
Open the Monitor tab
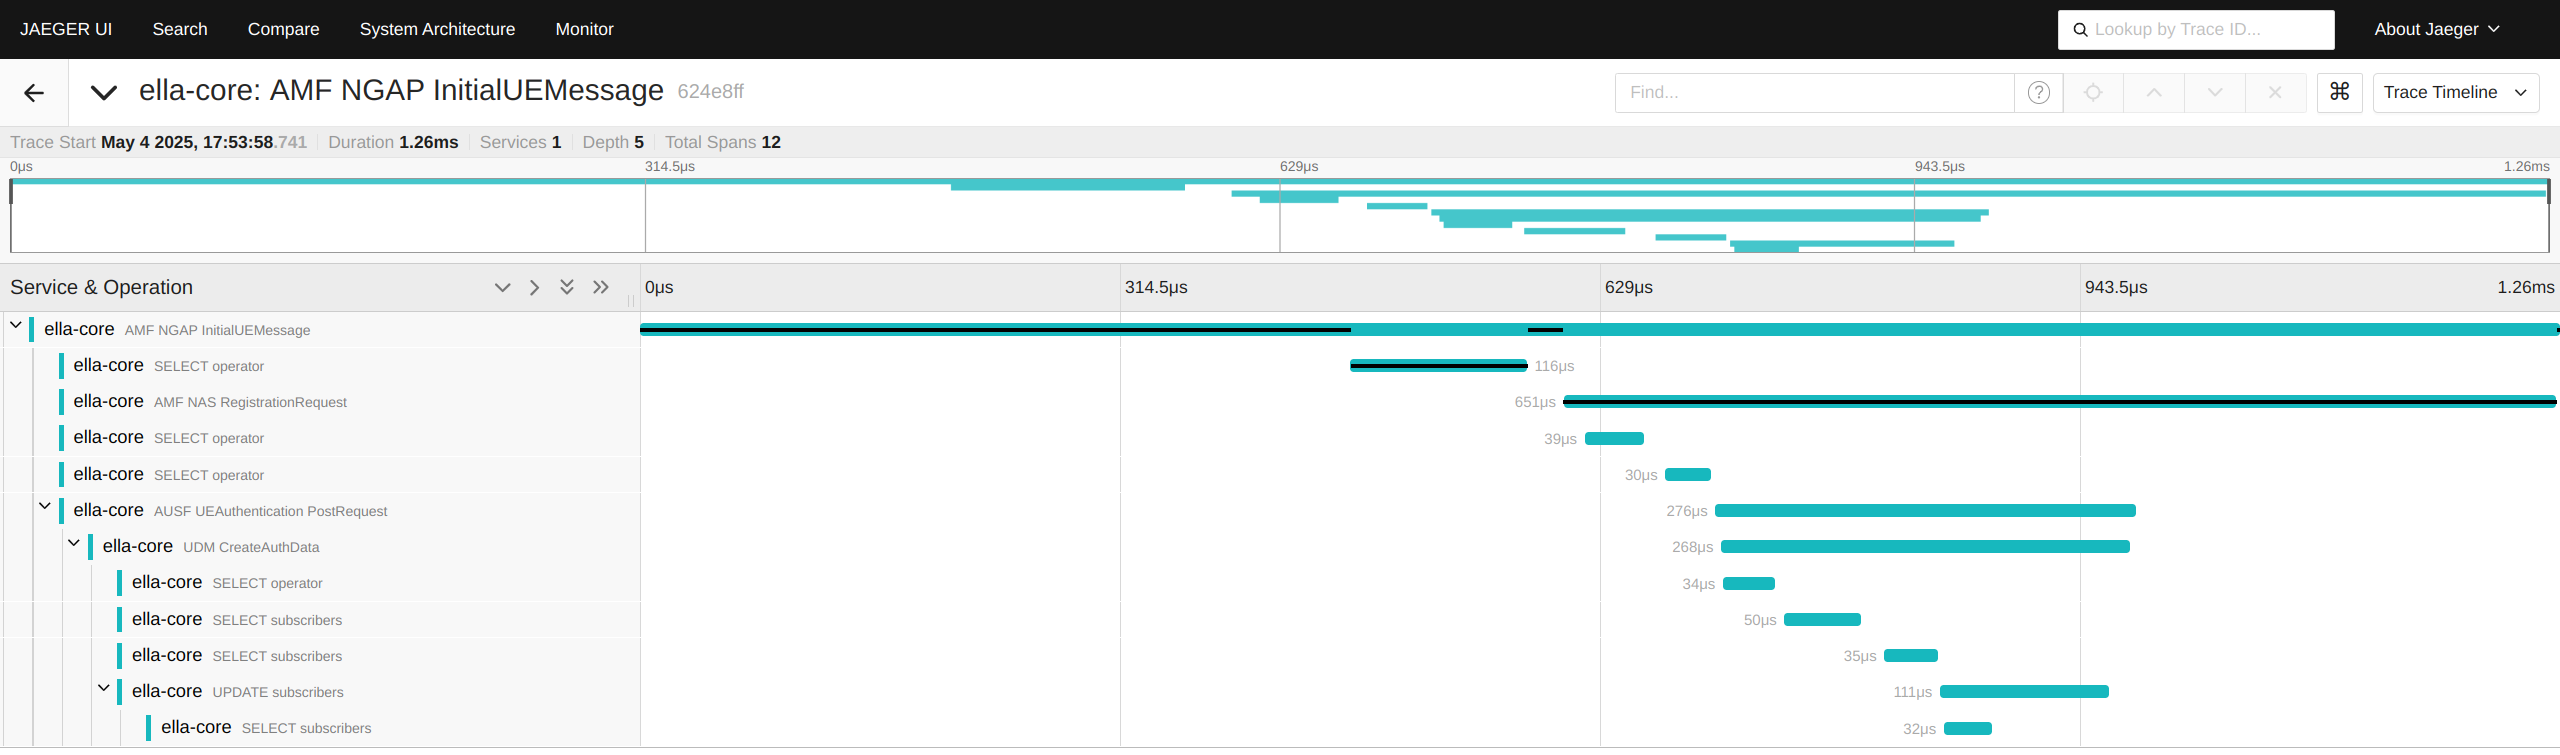pyautogui.click(x=585, y=30)
